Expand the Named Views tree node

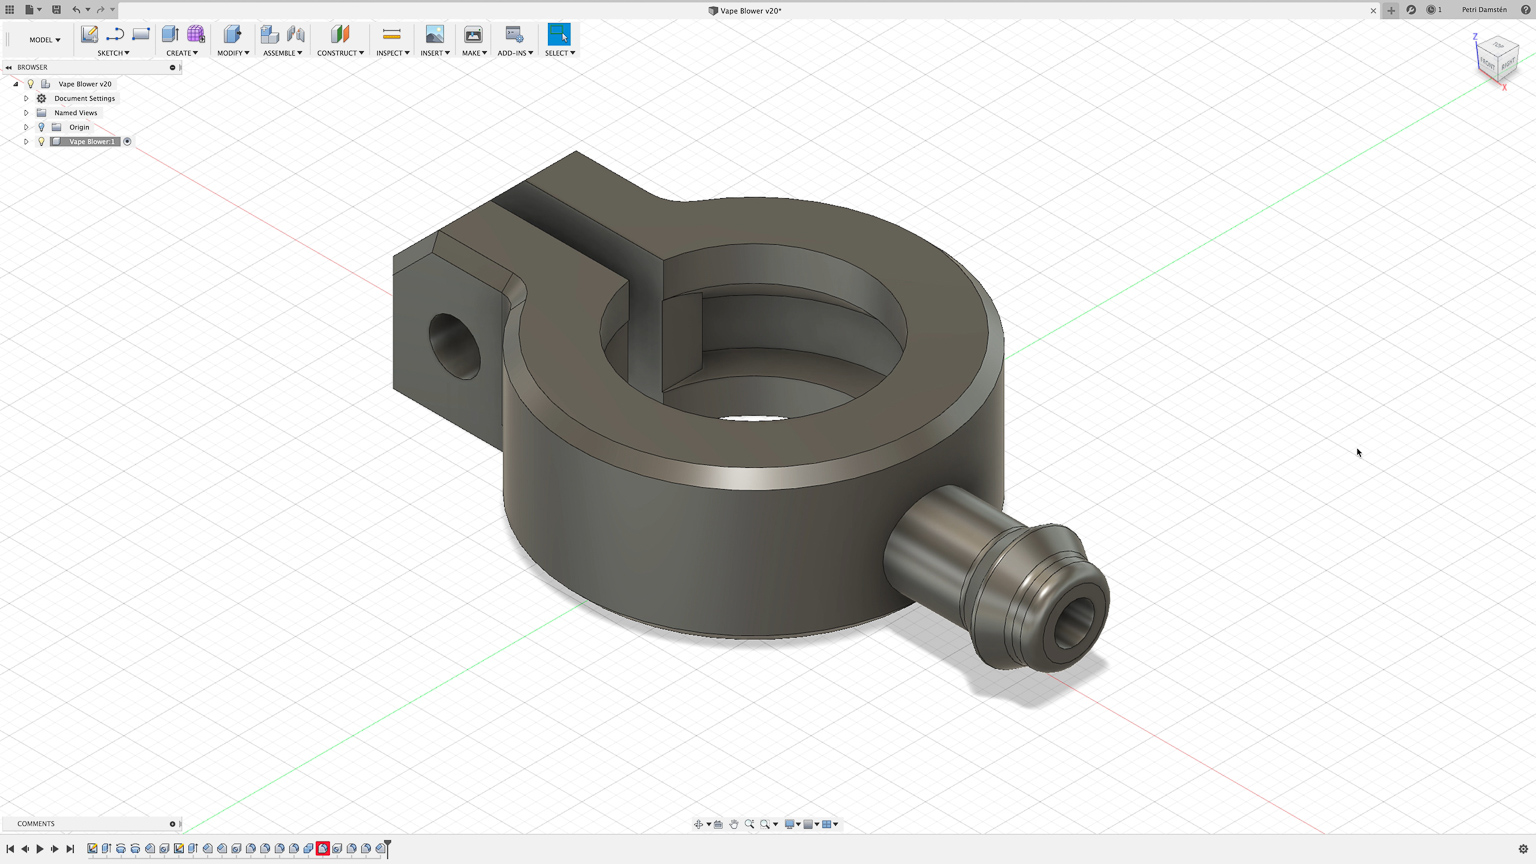[26, 113]
